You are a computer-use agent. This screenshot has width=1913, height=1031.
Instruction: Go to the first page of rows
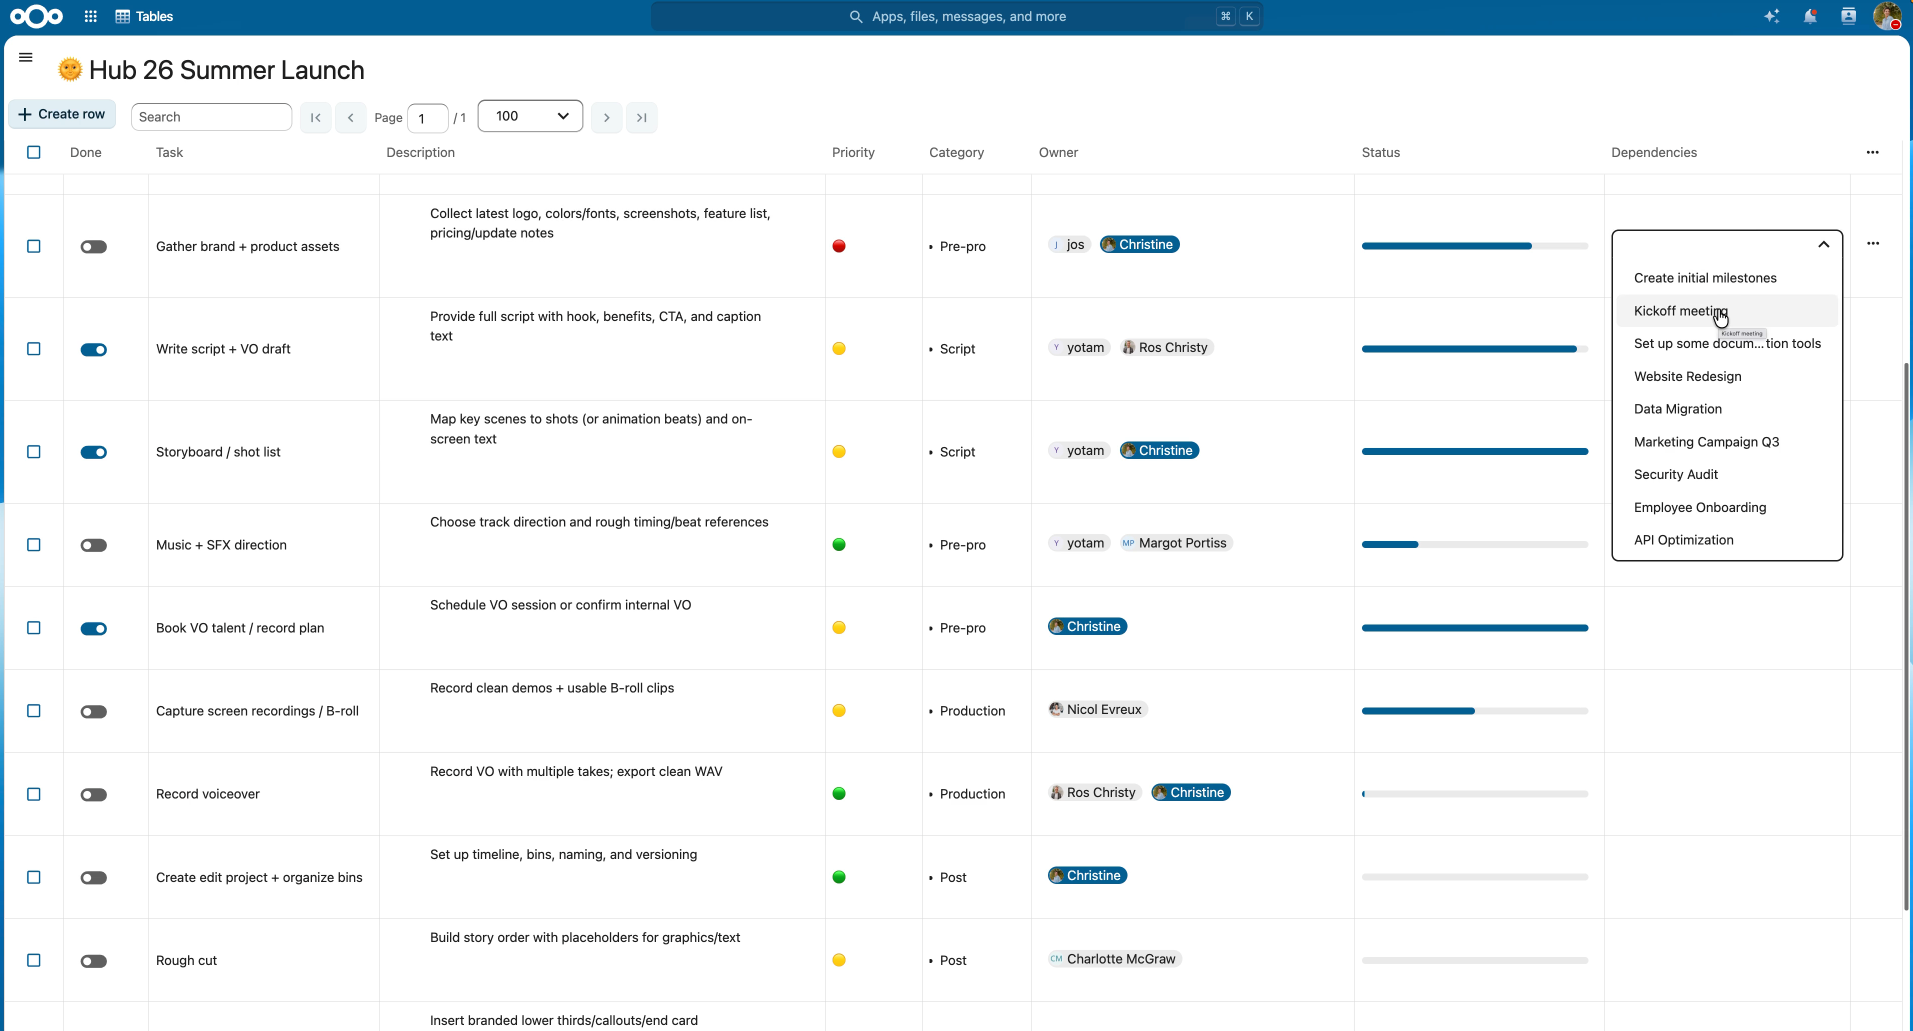[x=316, y=117]
